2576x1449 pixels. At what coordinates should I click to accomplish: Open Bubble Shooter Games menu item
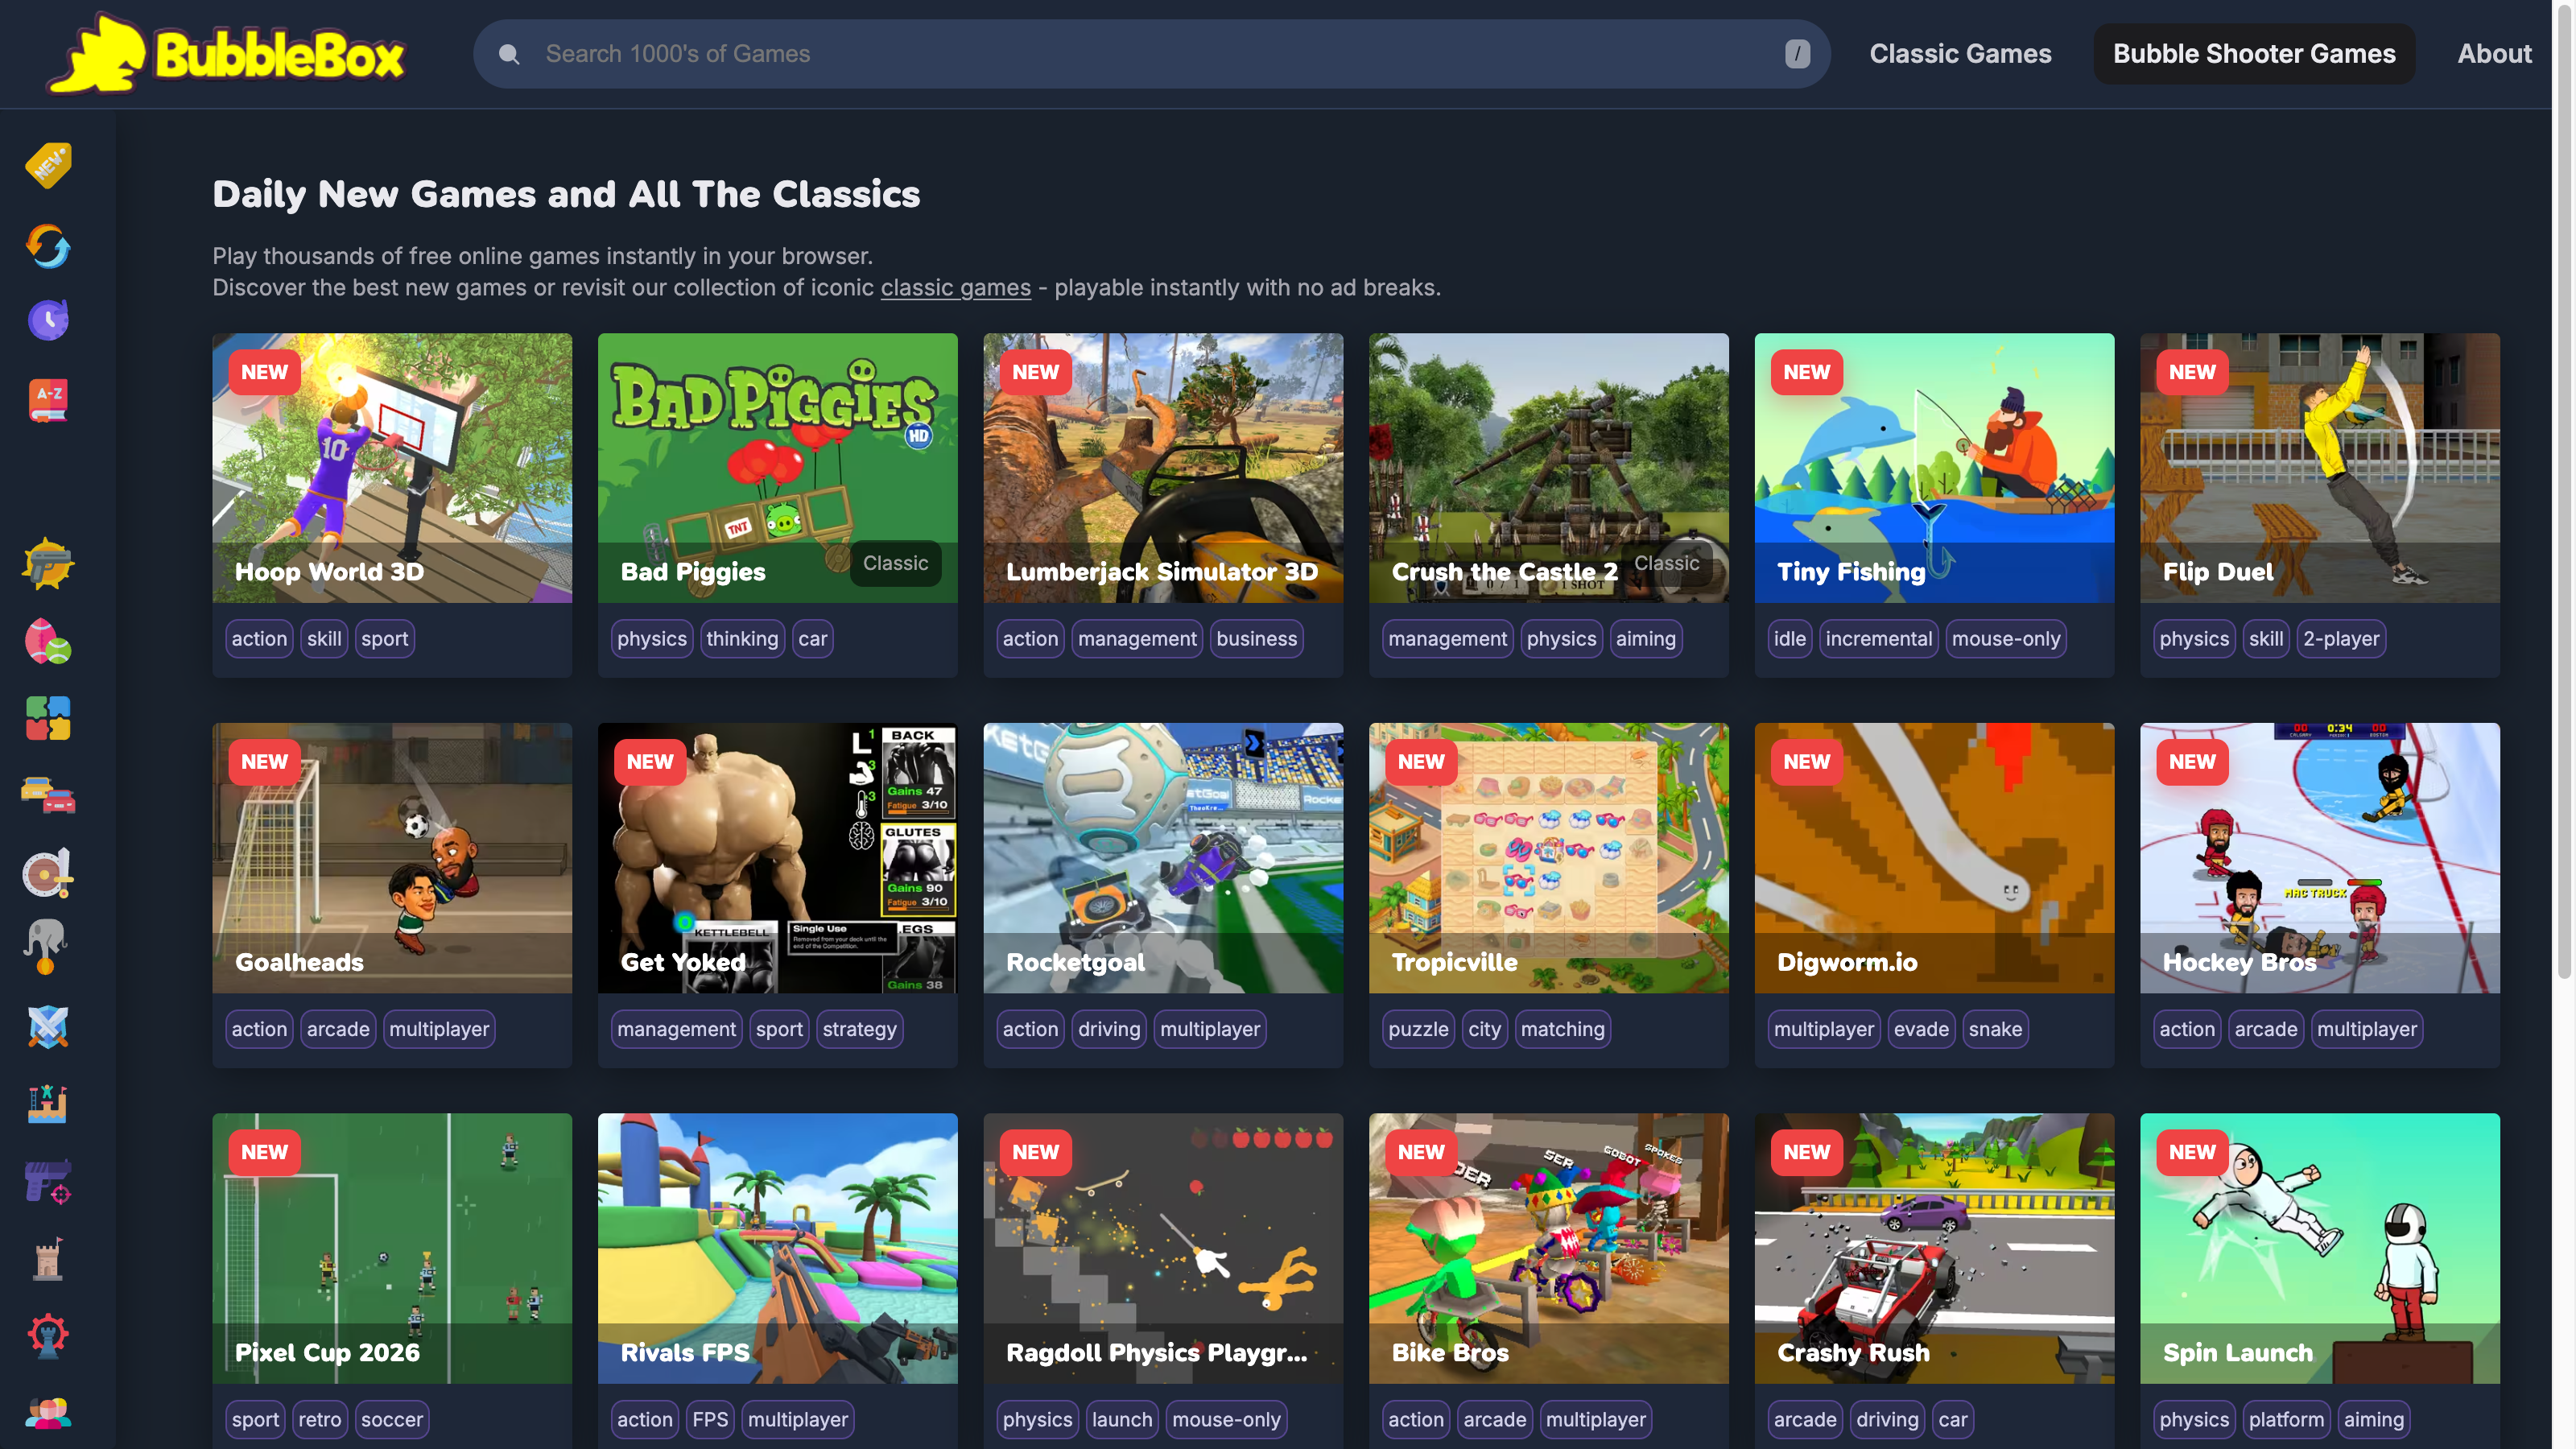tap(2254, 54)
